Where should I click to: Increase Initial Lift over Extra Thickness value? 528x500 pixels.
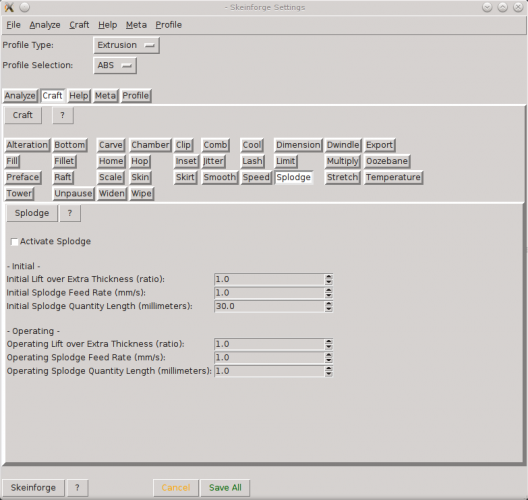click(x=329, y=276)
